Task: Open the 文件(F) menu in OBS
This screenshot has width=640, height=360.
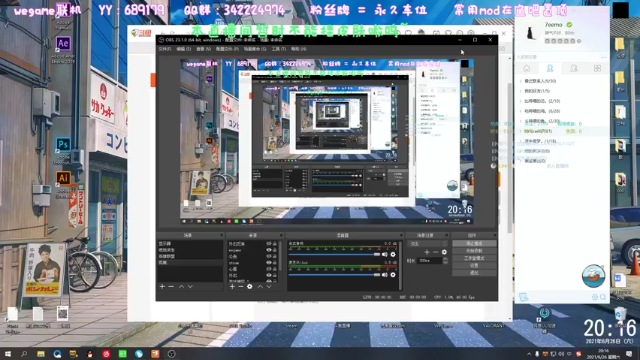Action: 164,49
